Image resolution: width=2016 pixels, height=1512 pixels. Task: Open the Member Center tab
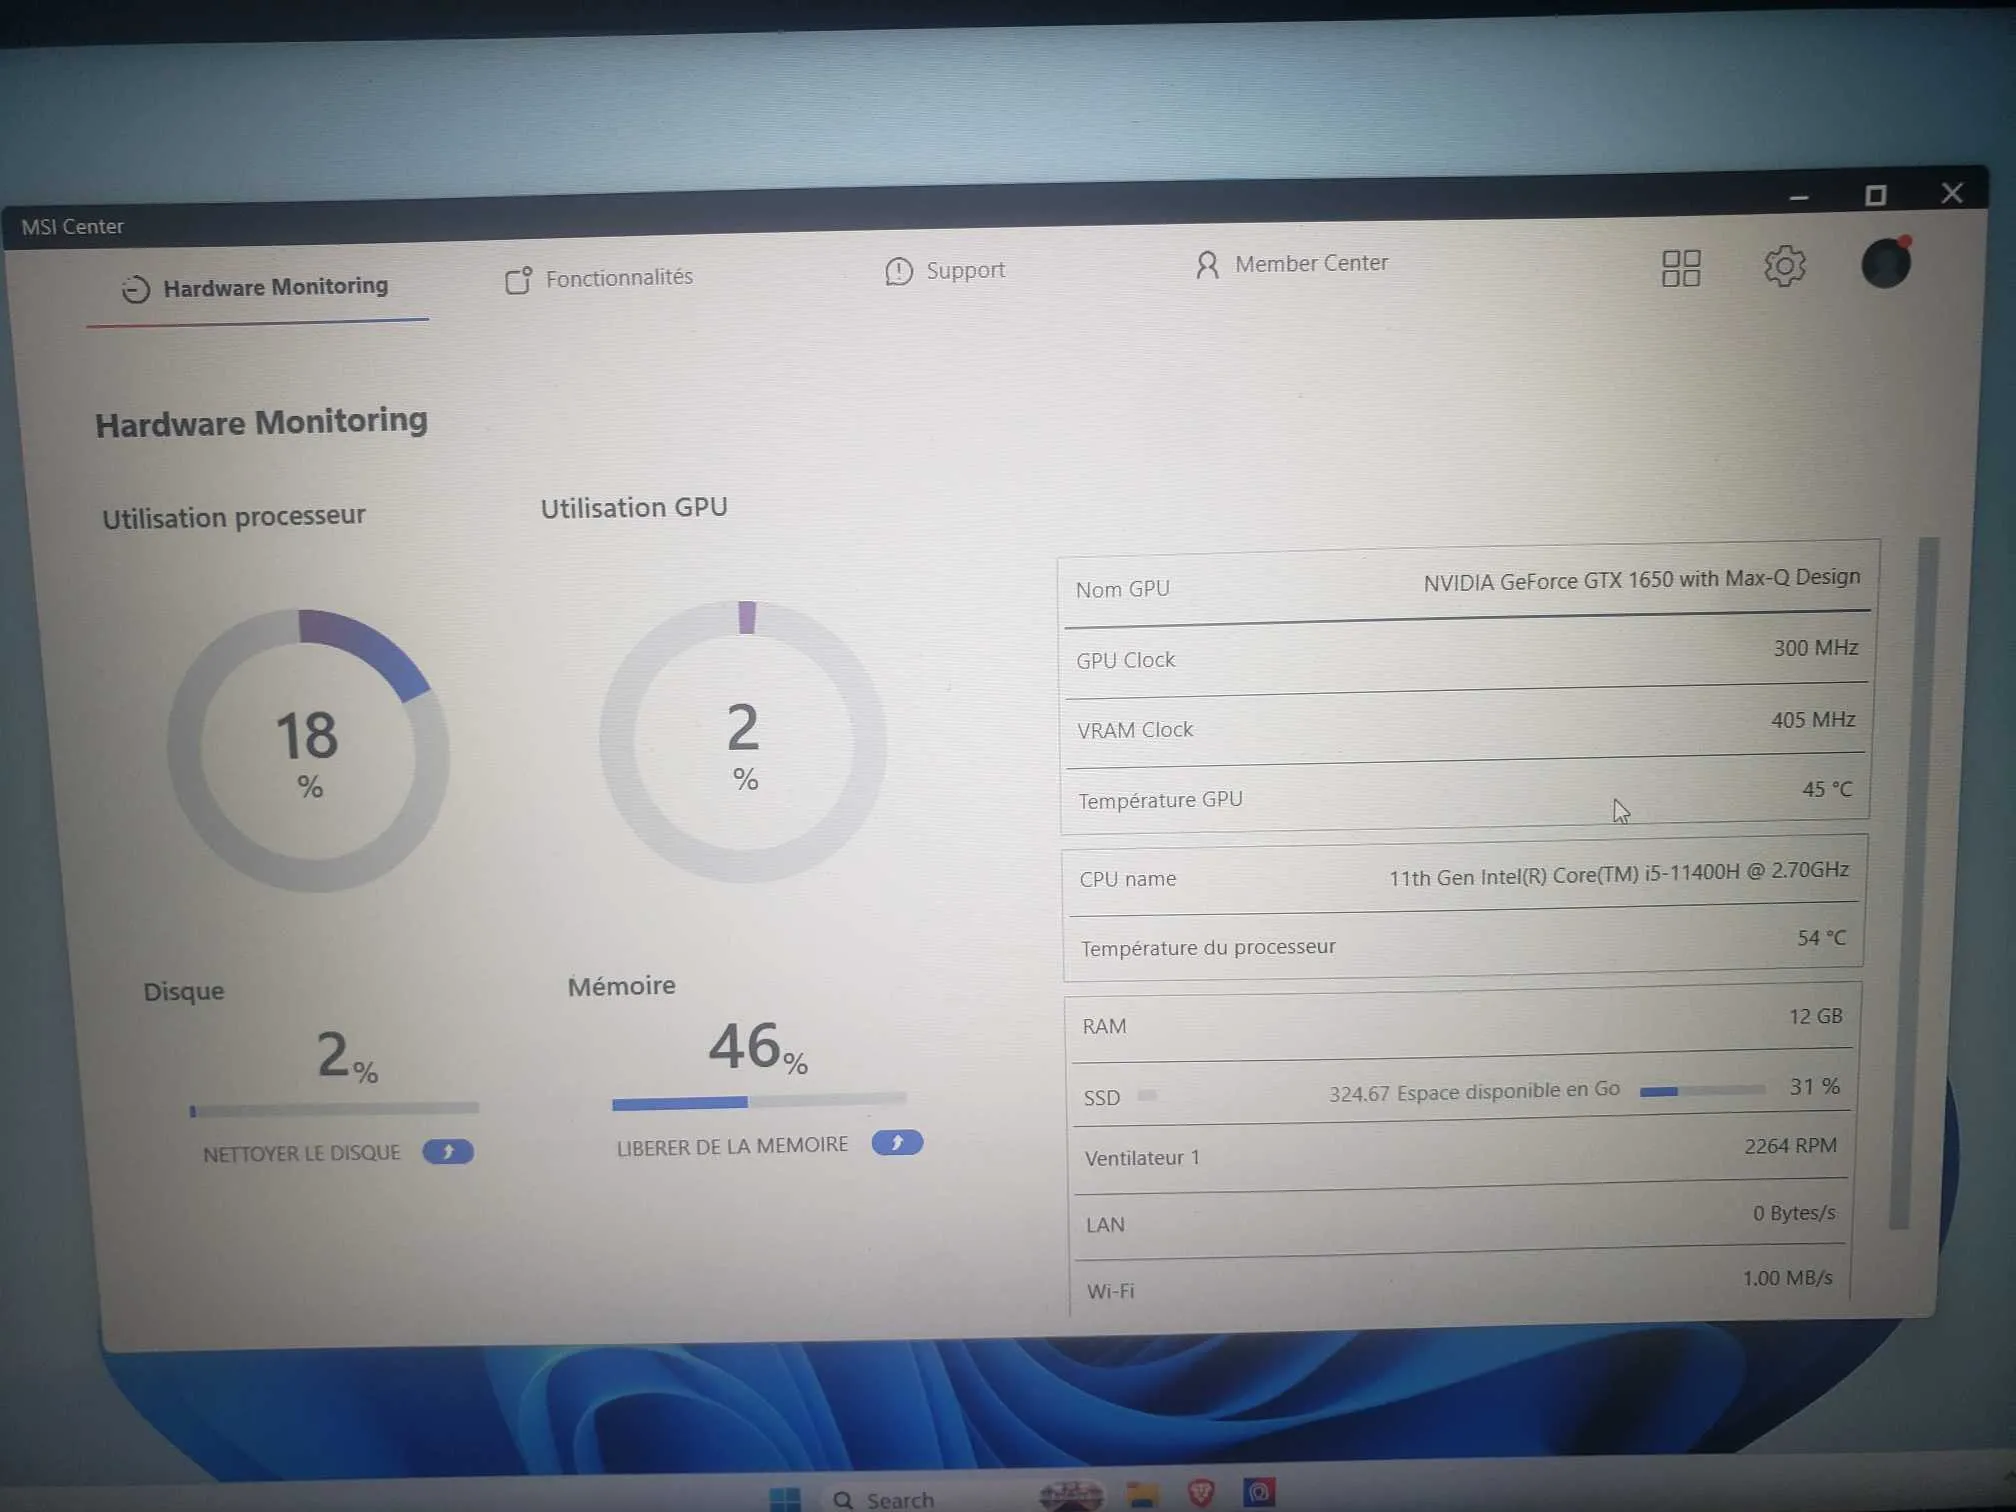coord(1291,264)
